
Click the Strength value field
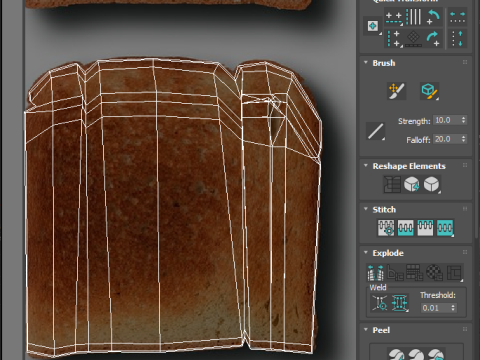[446, 120]
